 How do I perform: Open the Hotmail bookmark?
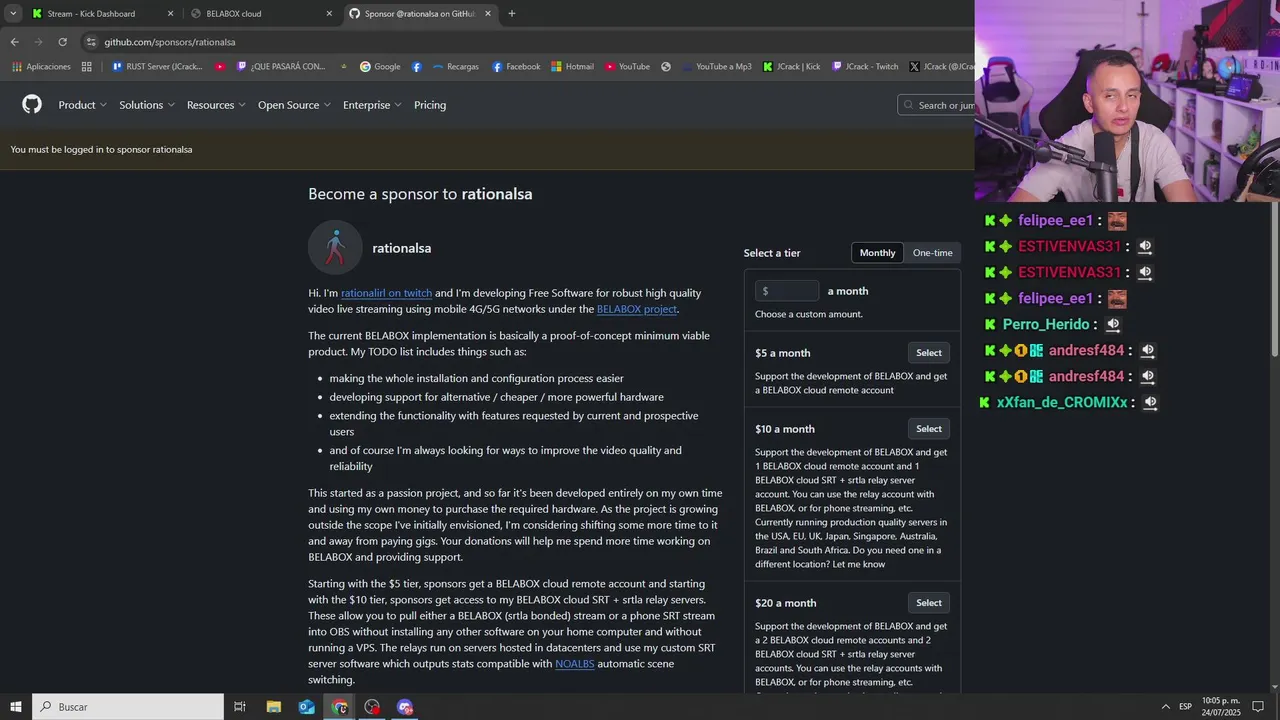point(572,67)
